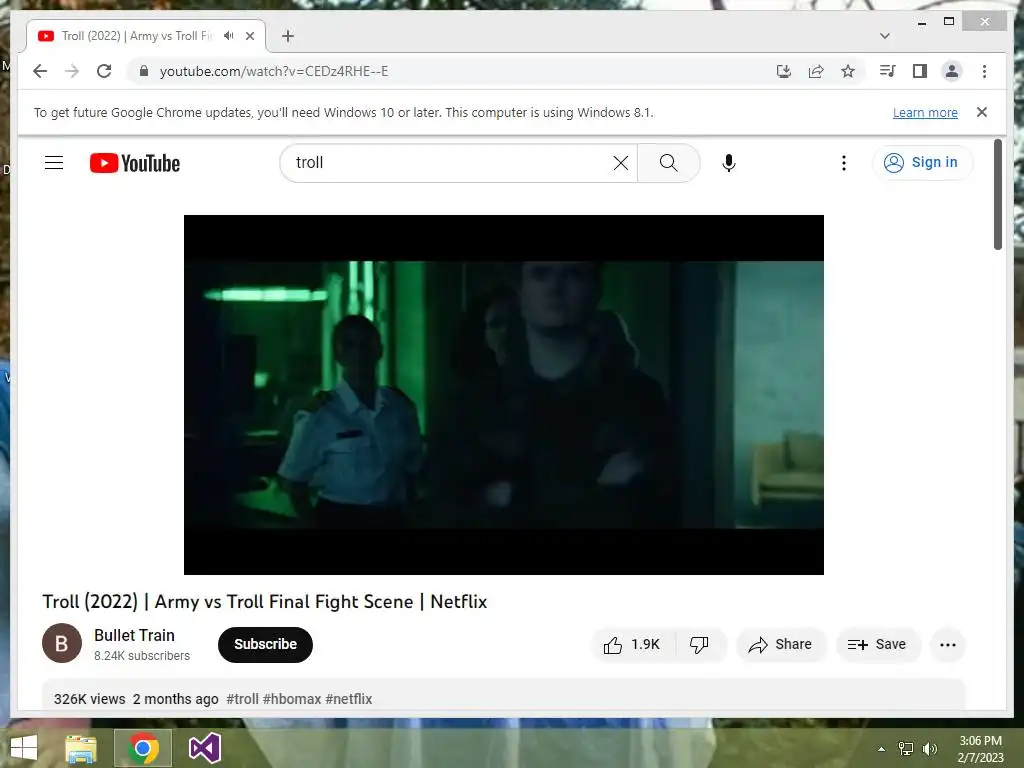1024x768 pixels.
Task: Reload the YouTube page
Action: tap(104, 71)
